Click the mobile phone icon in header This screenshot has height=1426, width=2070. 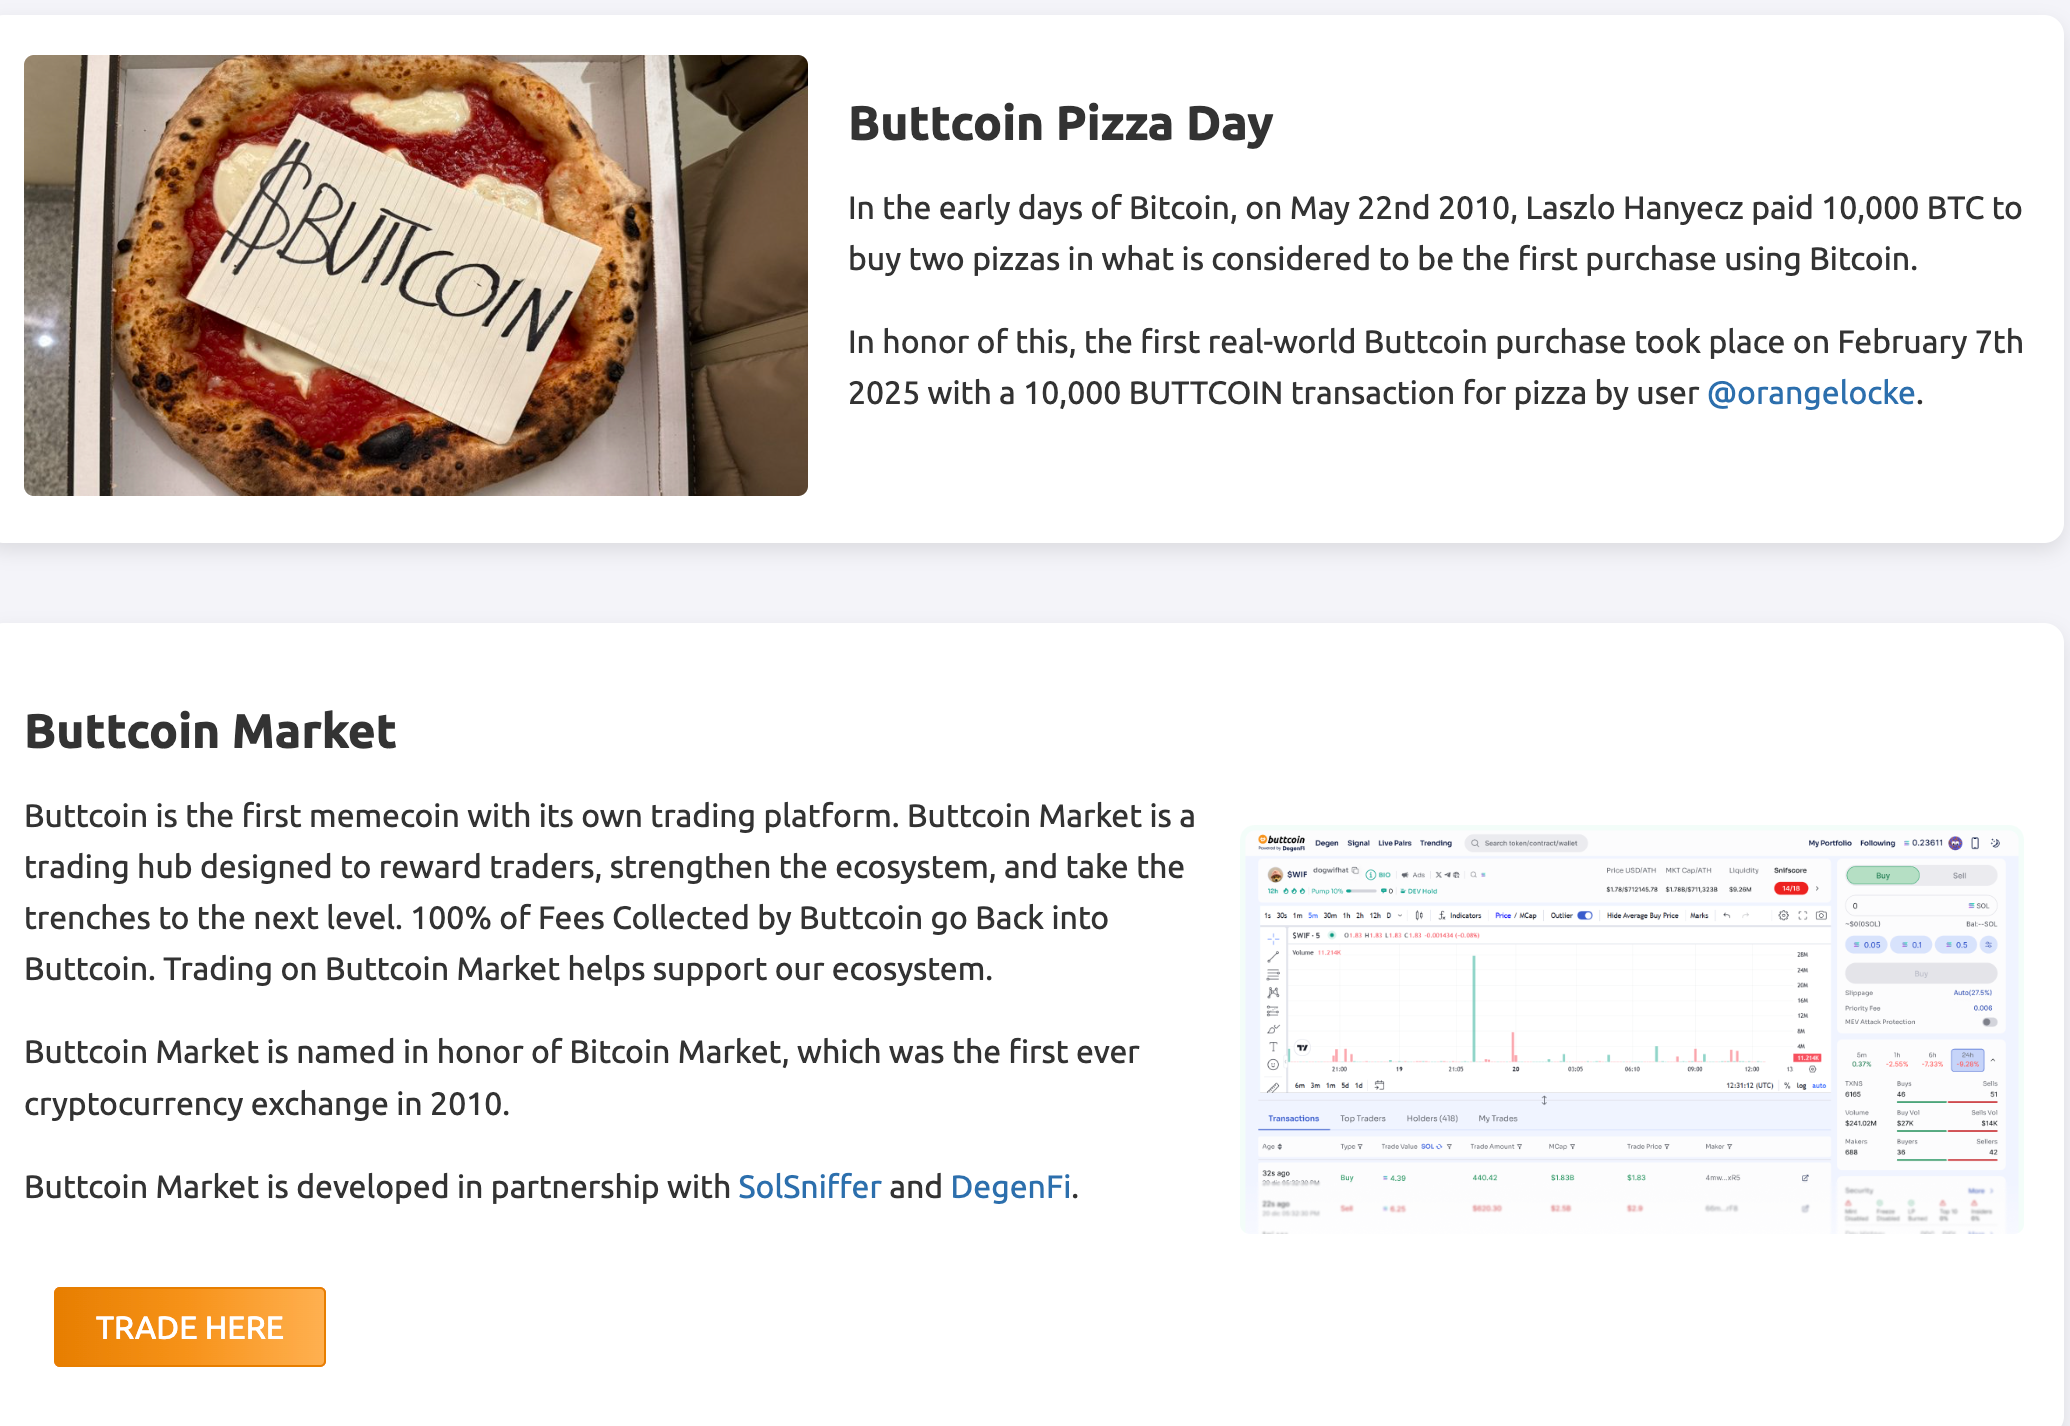coord(1975,843)
